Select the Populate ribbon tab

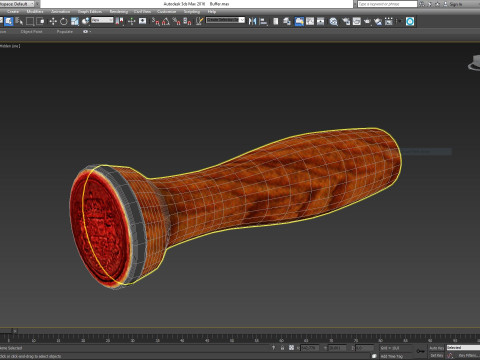tap(65, 32)
